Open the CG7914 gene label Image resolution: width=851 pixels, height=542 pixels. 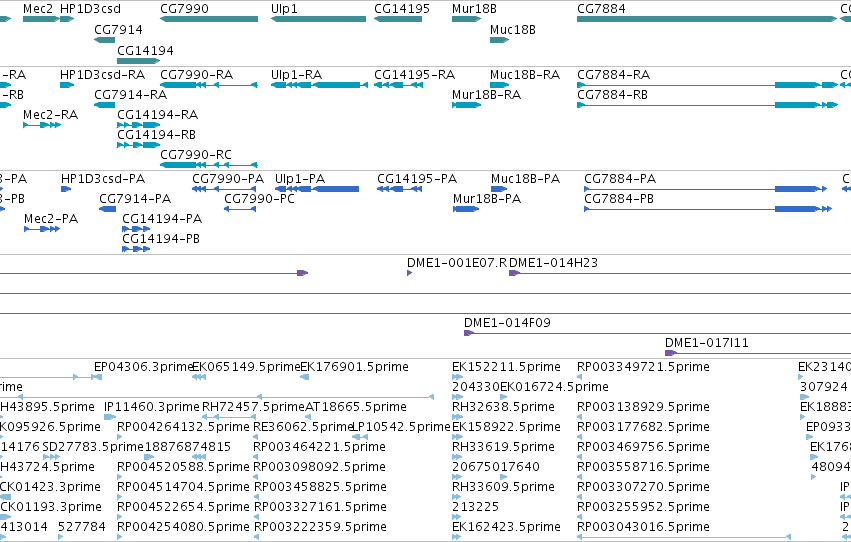point(118,29)
